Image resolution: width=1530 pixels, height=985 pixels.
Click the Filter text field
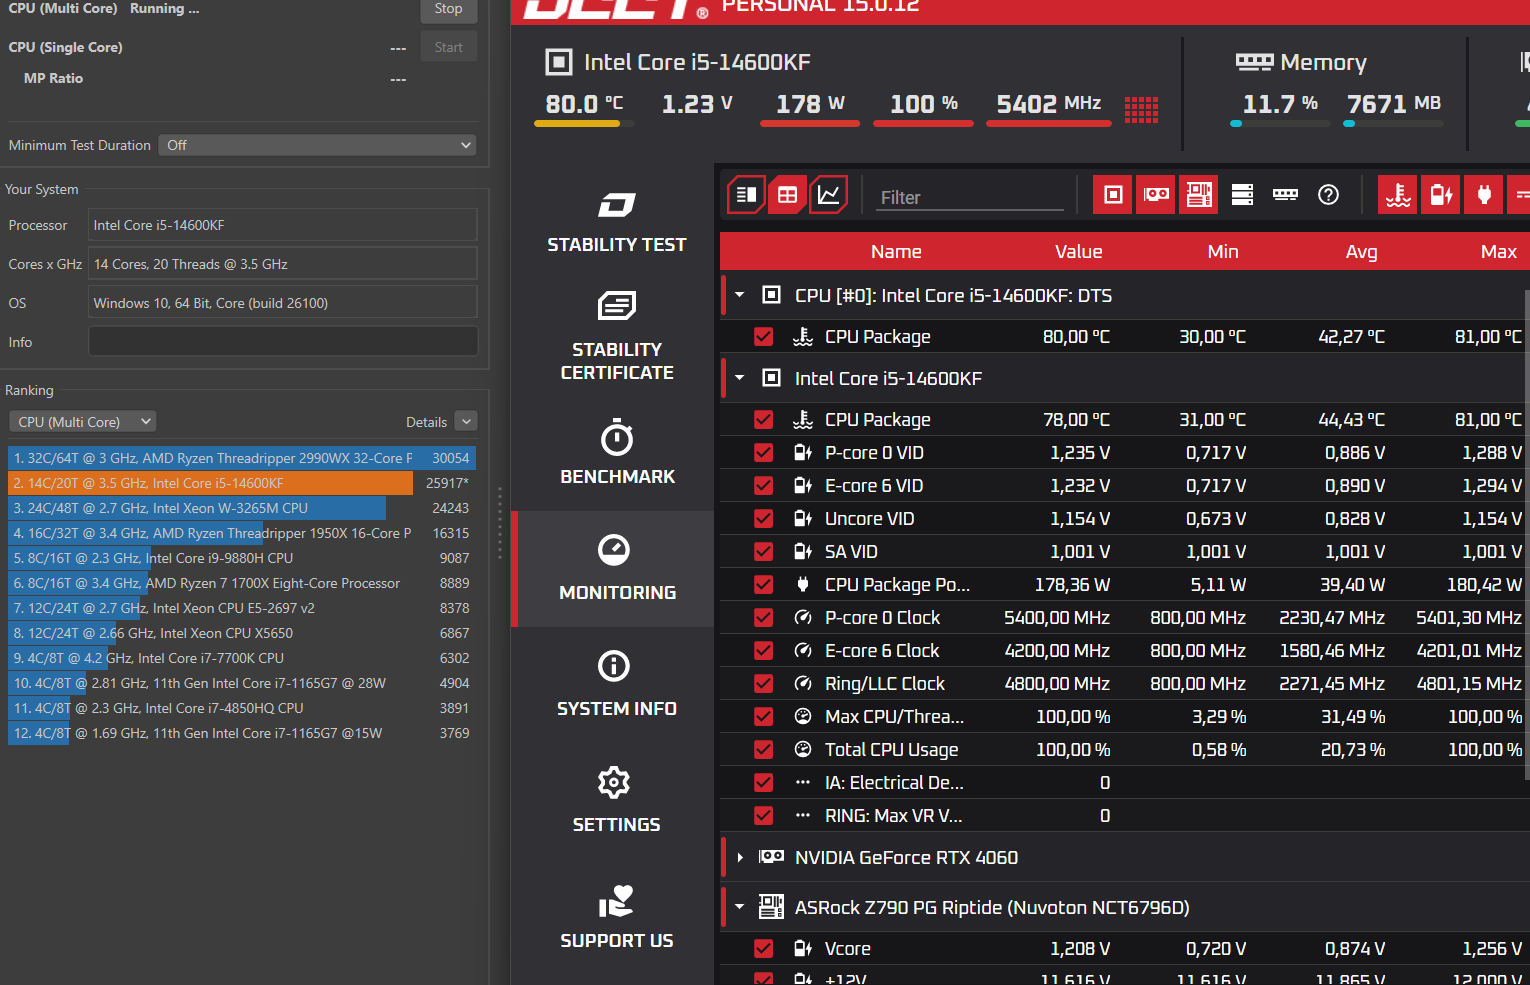click(971, 197)
